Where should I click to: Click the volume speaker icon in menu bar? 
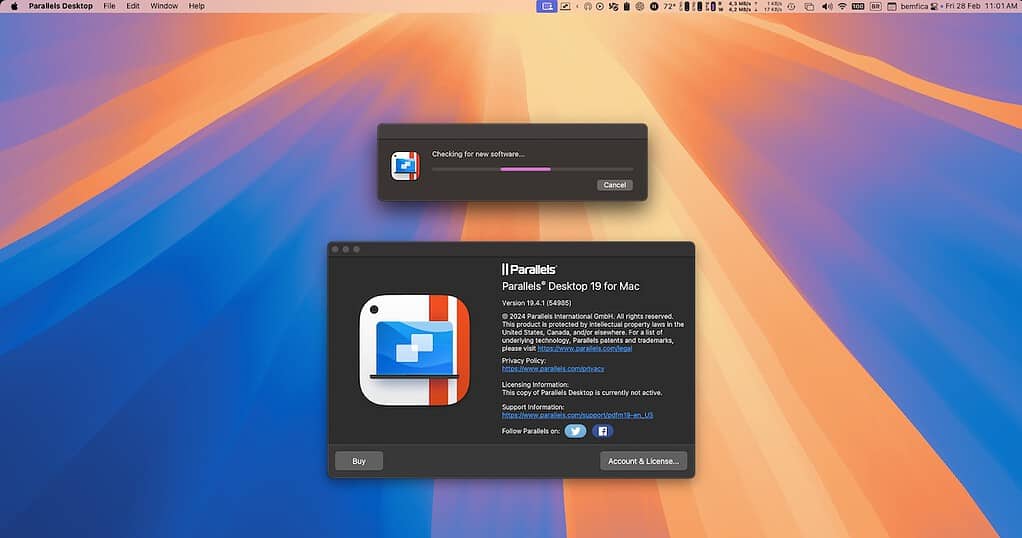point(826,6)
